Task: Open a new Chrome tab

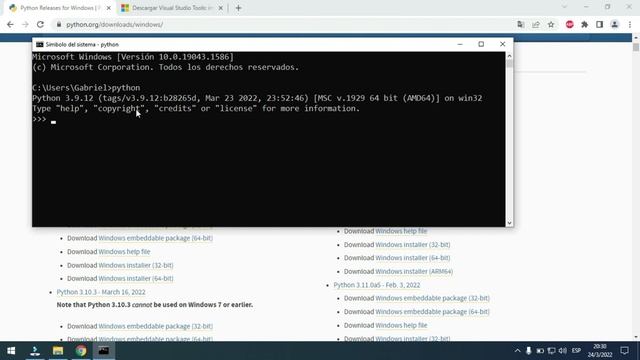Action: pyautogui.click(x=238, y=8)
